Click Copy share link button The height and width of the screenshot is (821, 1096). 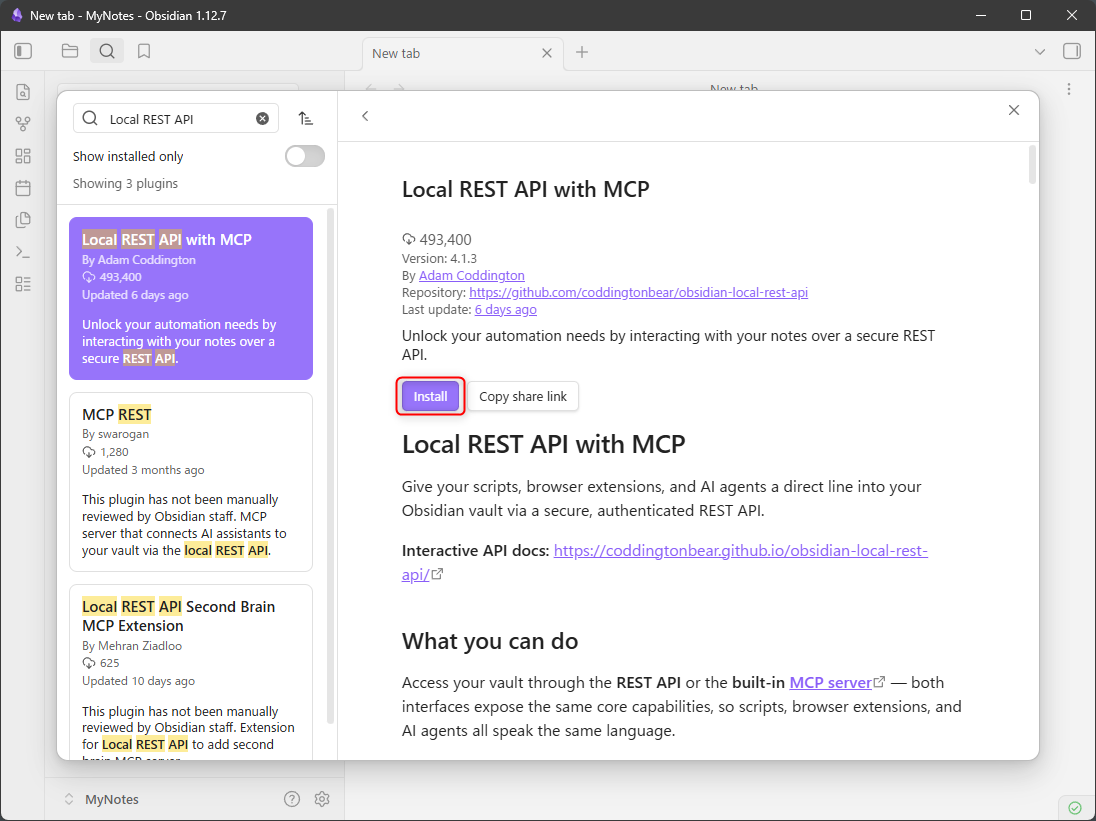pos(523,396)
